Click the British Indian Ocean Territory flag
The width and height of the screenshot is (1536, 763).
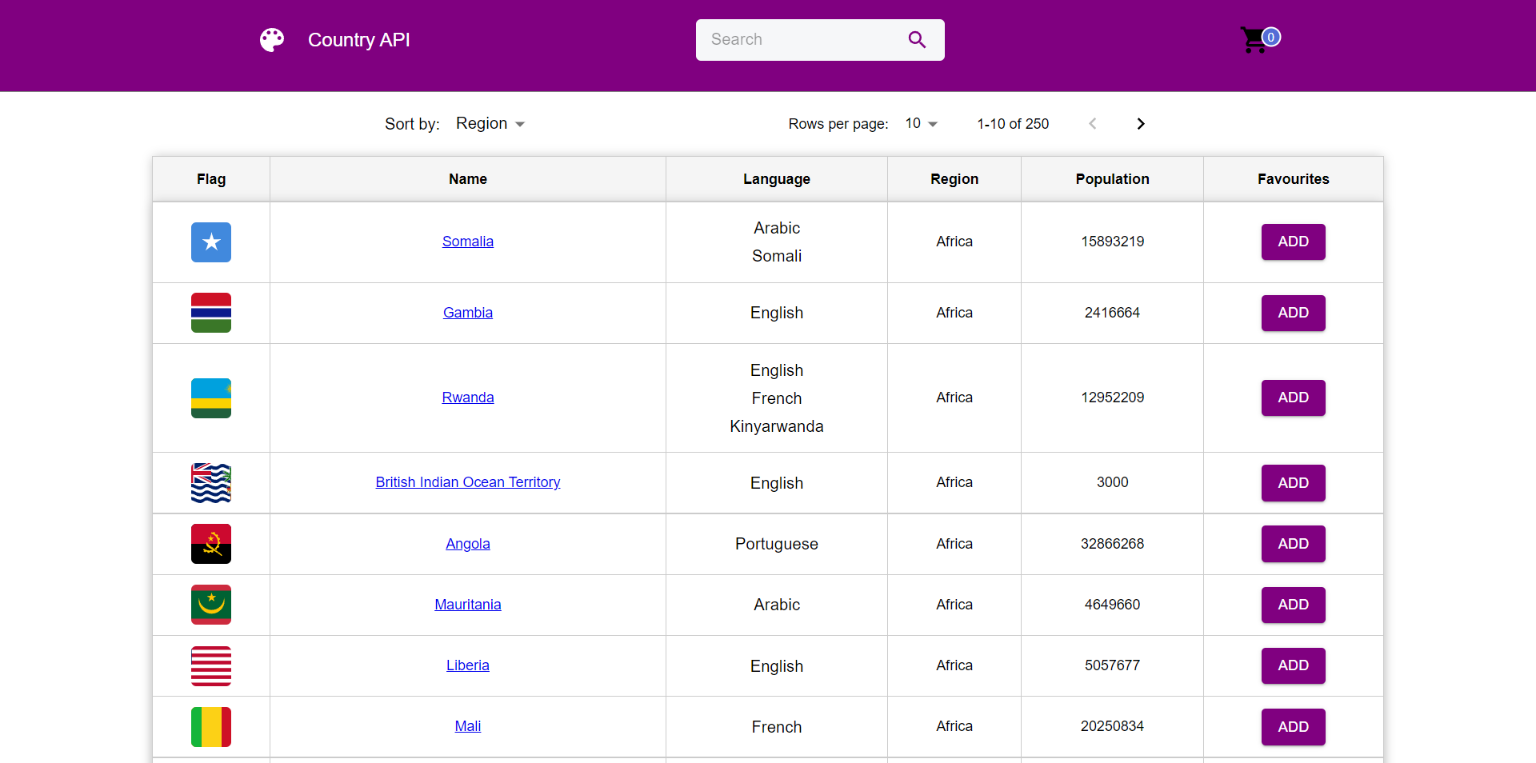click(x=211, y=483)
